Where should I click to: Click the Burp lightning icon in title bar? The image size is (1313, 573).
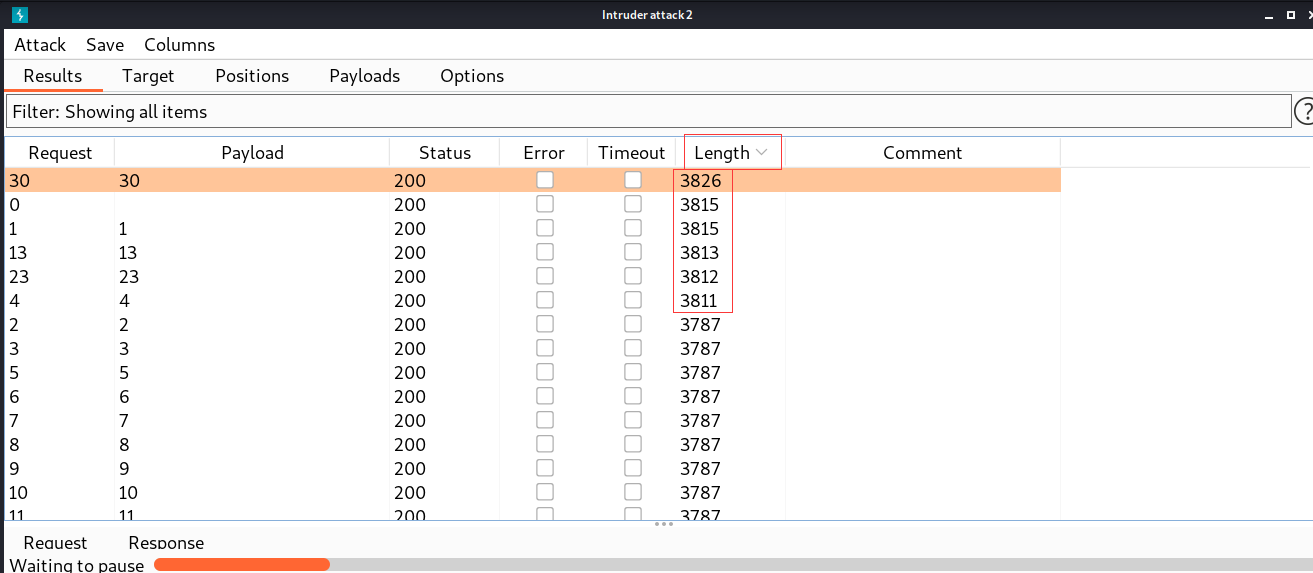19,15
